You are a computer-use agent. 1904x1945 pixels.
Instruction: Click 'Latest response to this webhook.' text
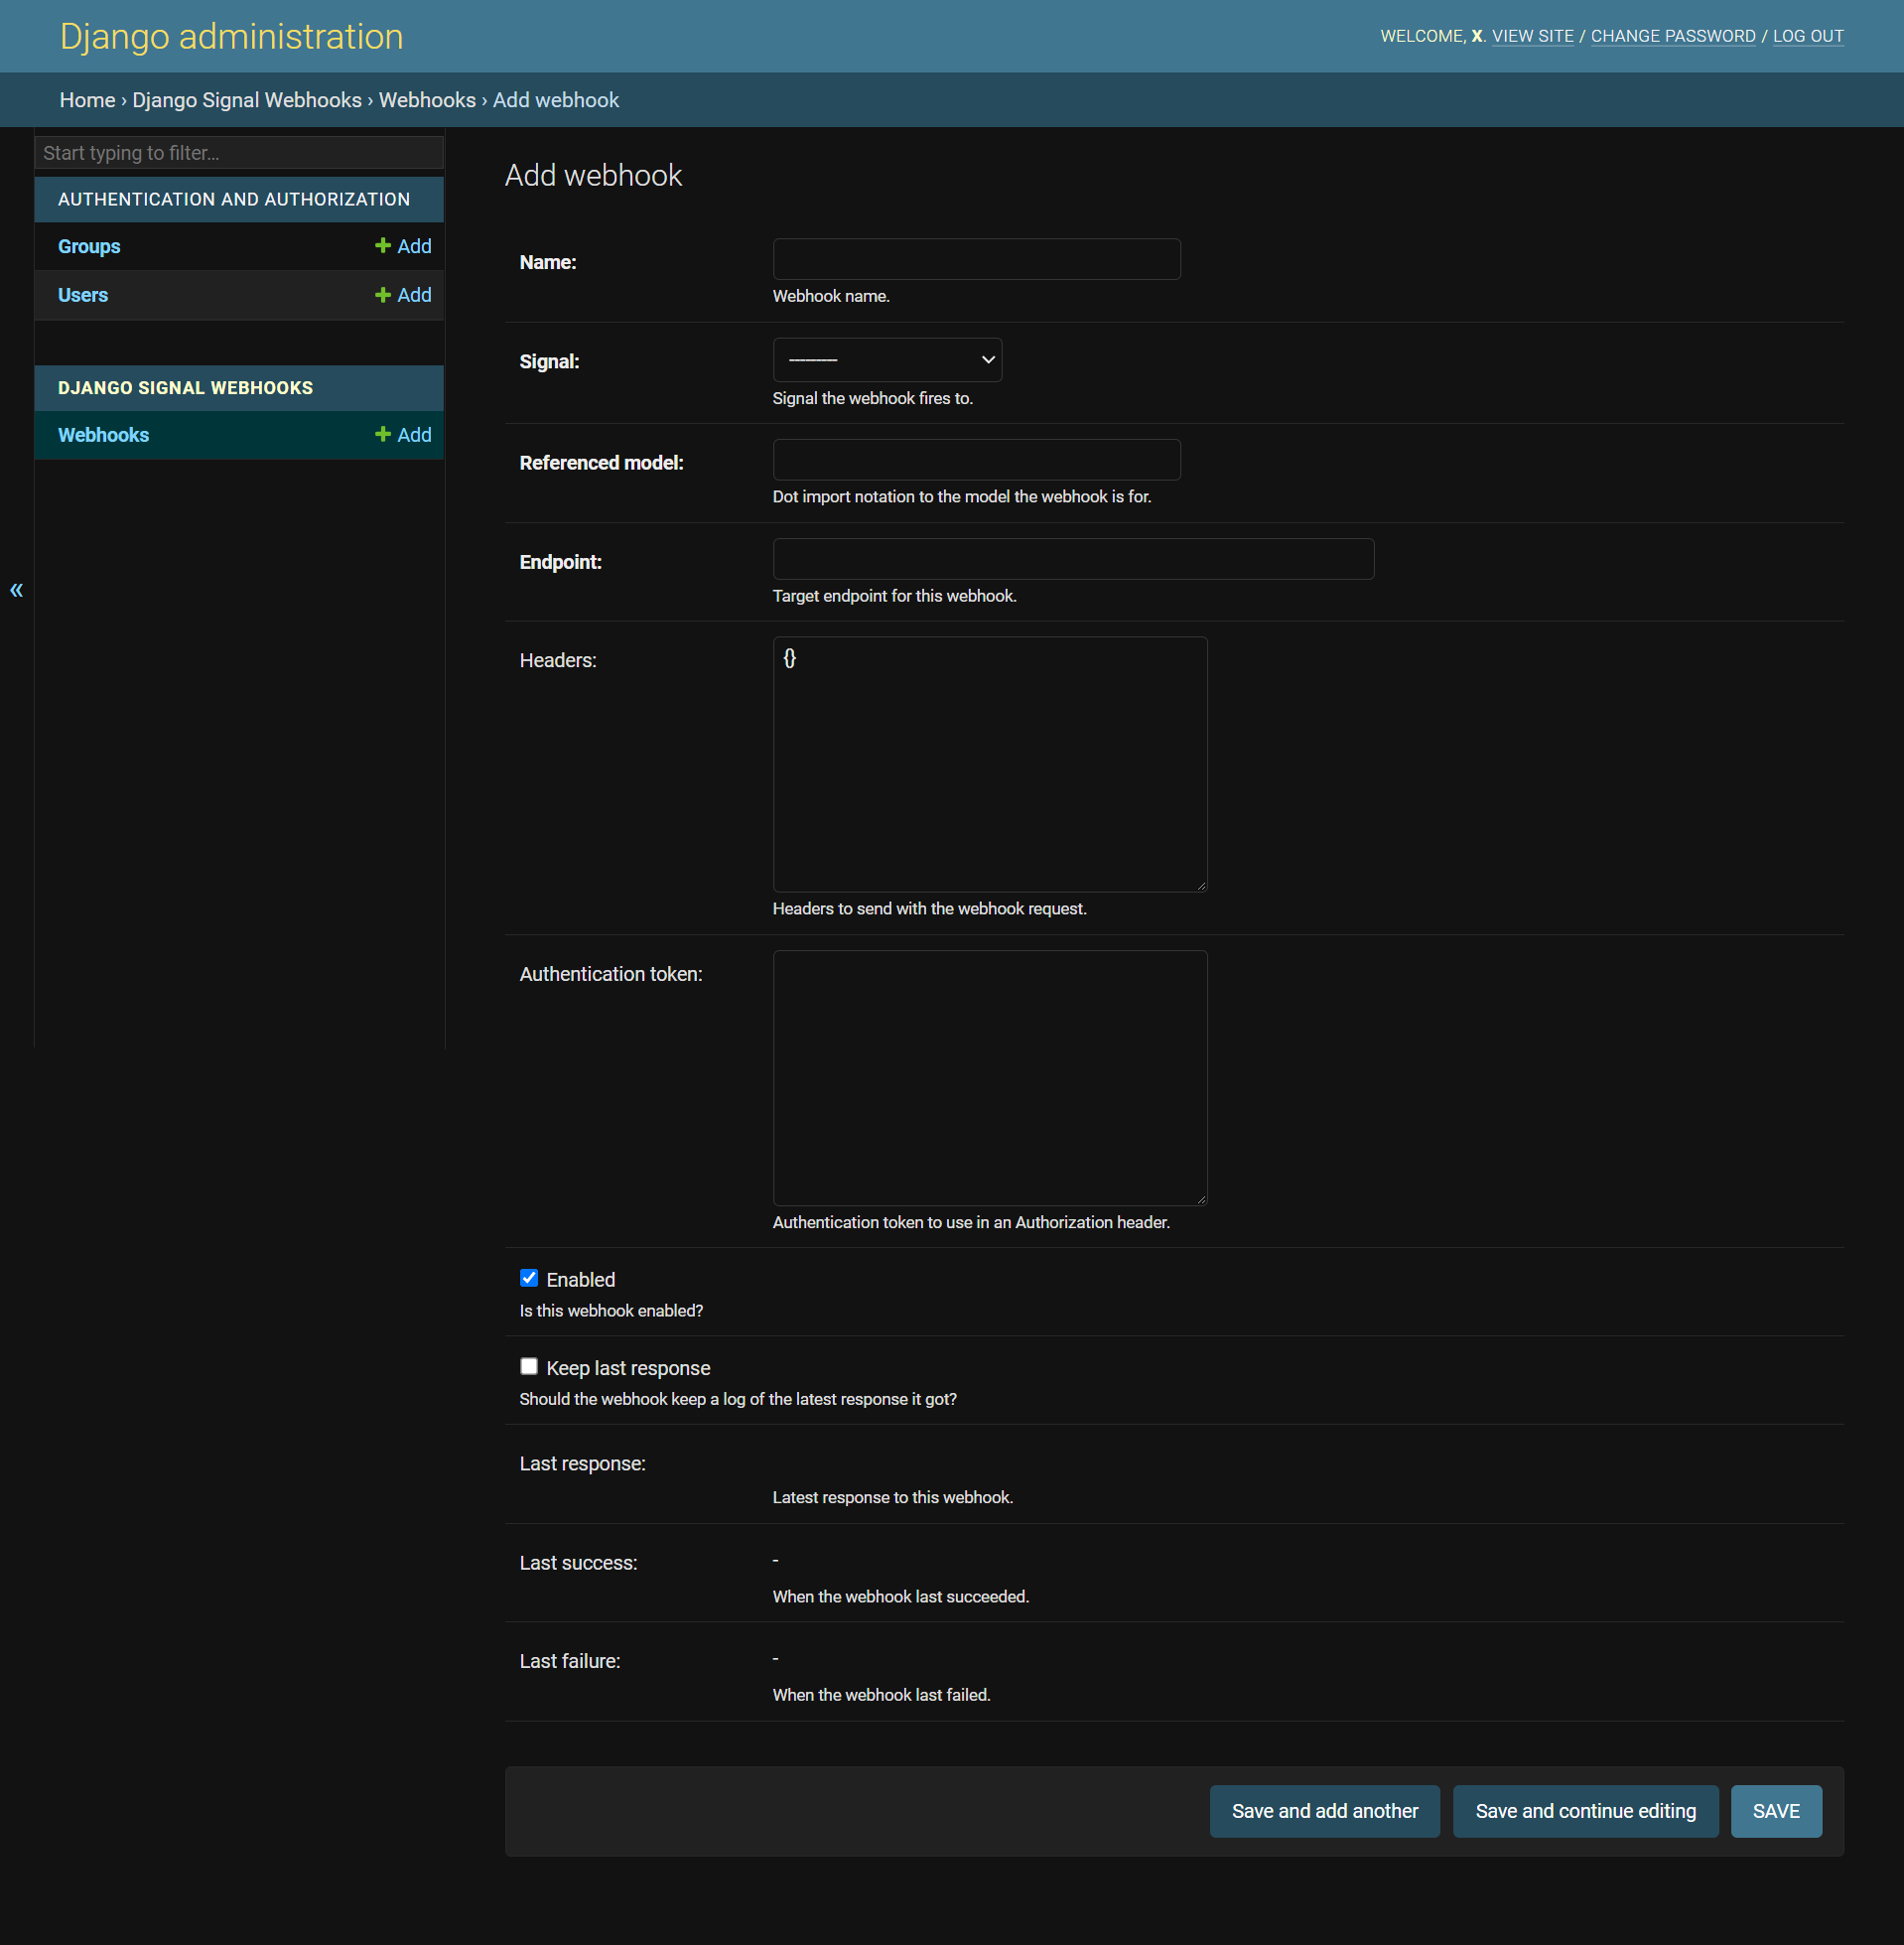coord(893,1497)
